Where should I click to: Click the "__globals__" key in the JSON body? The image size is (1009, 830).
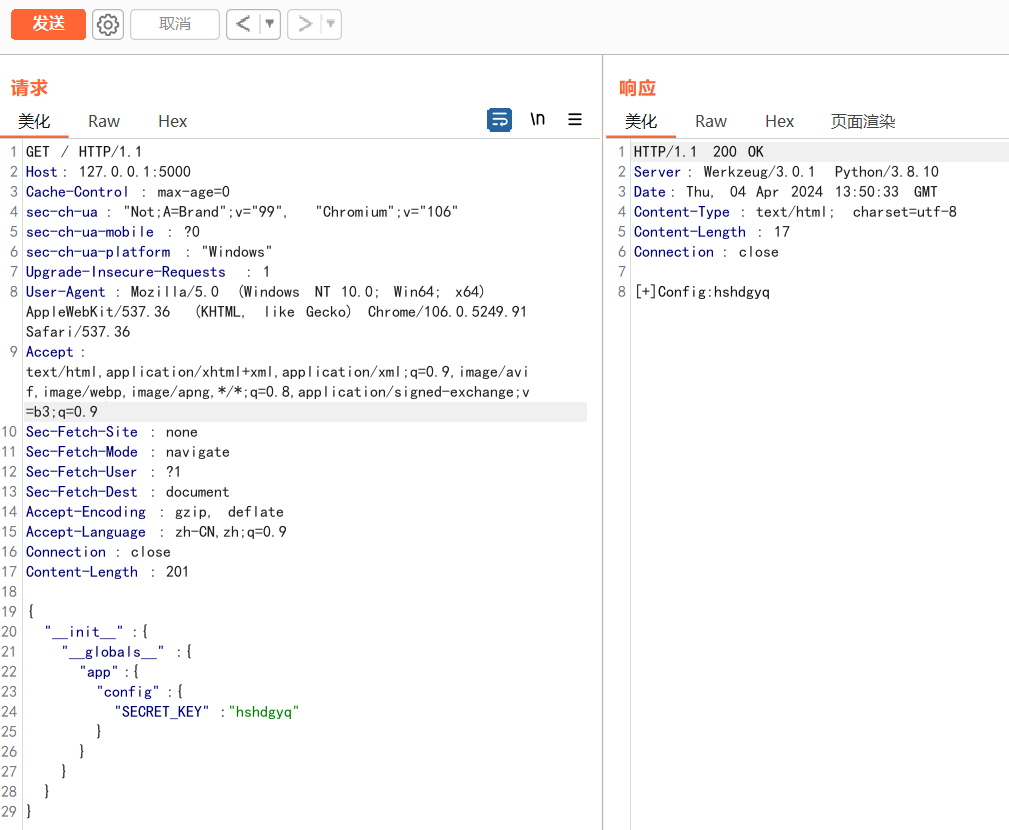[x=113, y=652]
